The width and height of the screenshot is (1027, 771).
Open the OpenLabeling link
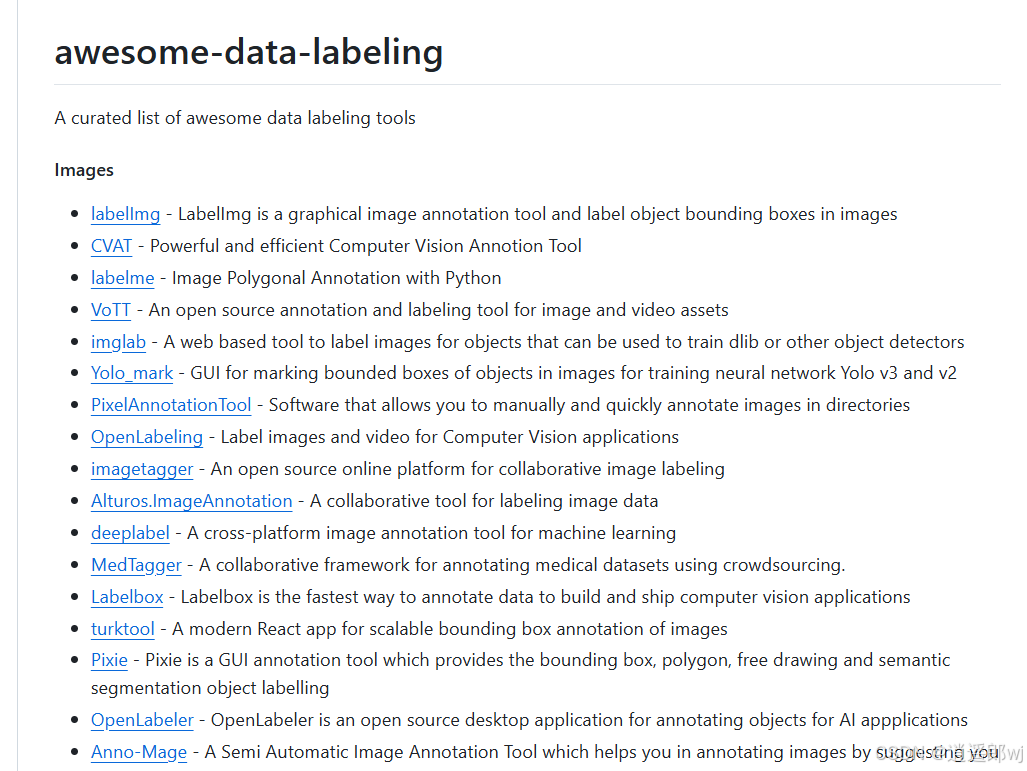click(147, 437)
